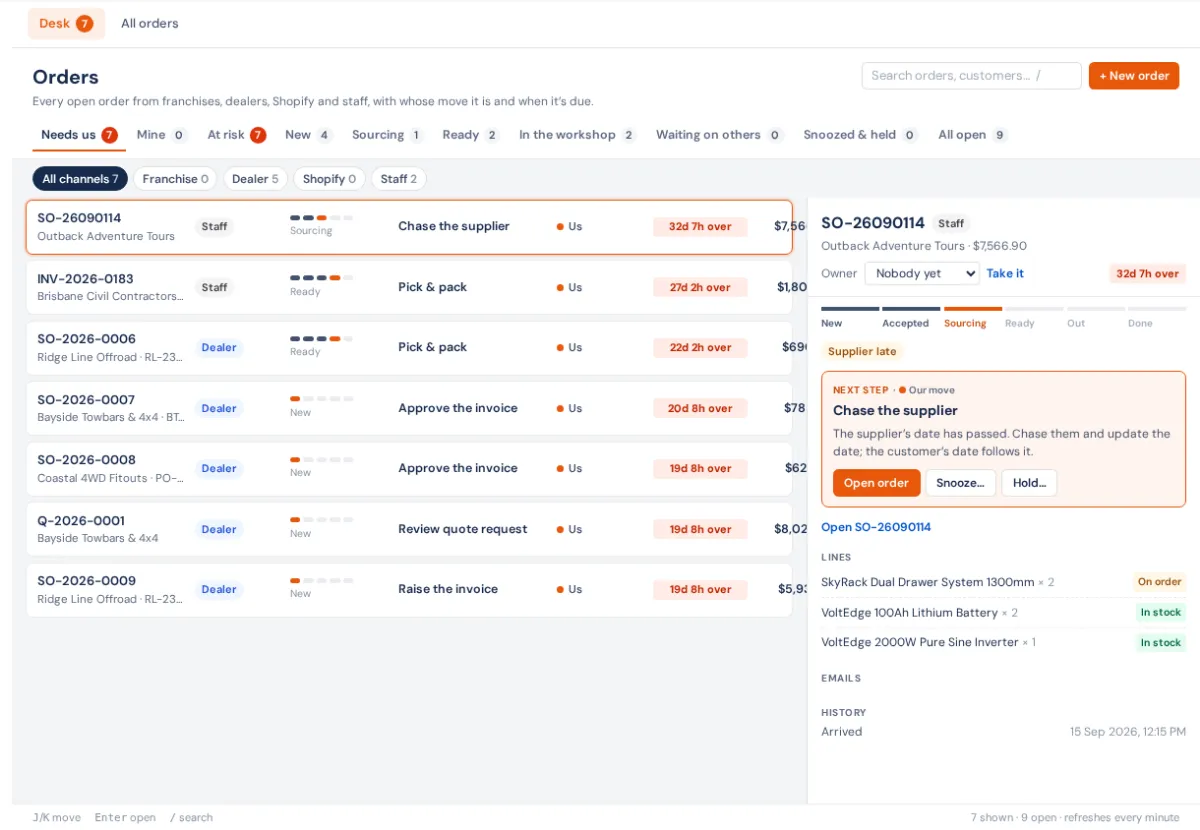This screenshot has width=1200, height=830.
Task: Click VoltEdge 2000W Pure Sine Inverter line
Action: click(x=1003, y=642)
